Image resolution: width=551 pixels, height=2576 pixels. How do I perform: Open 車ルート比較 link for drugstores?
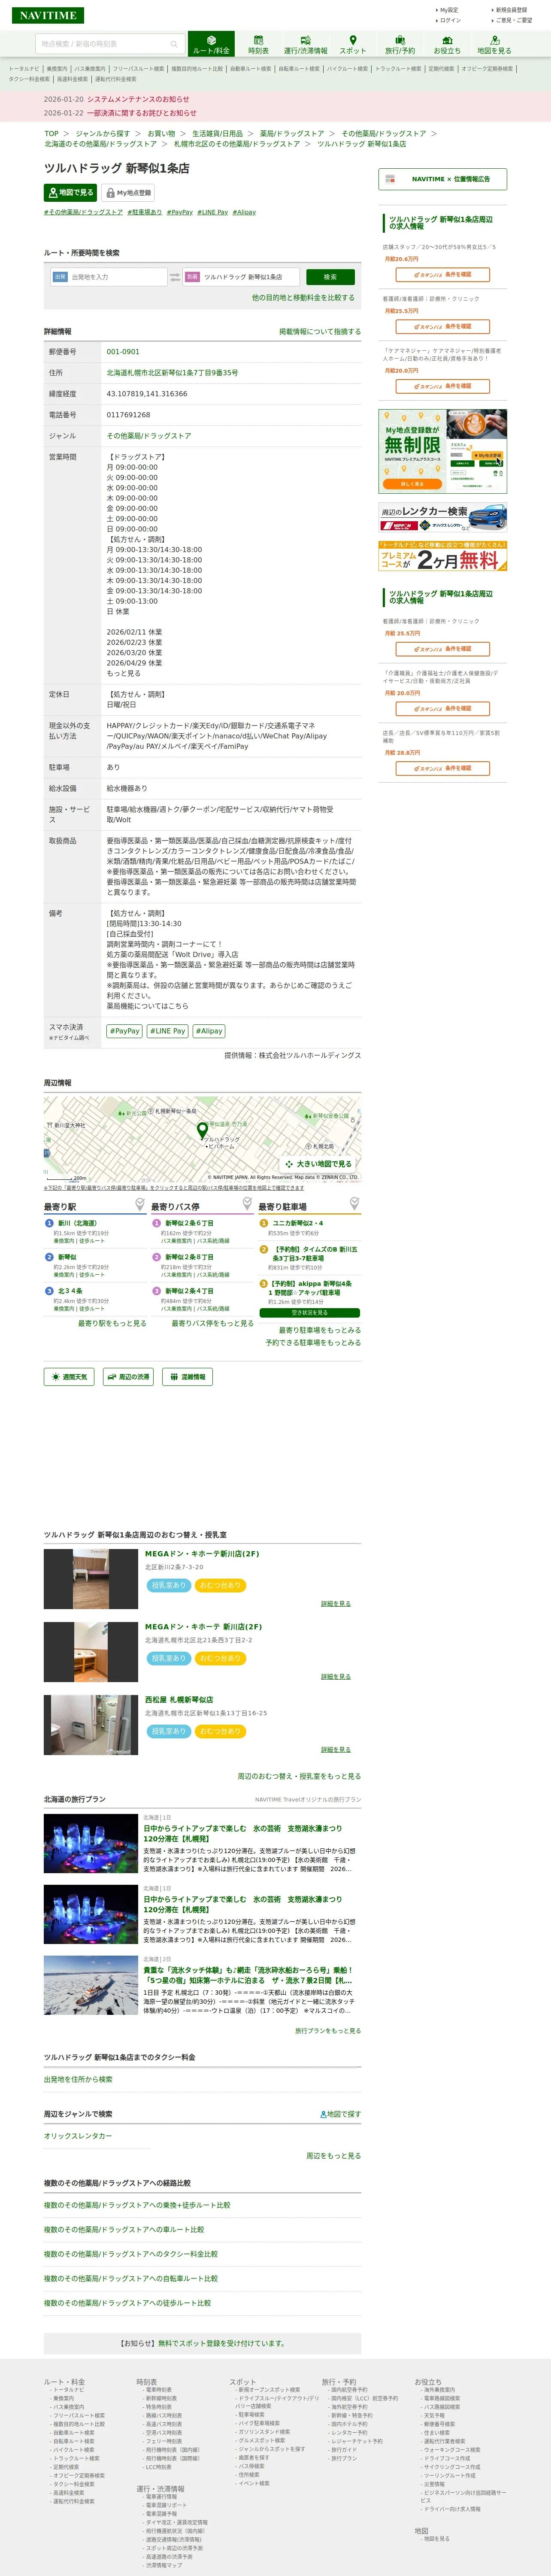click(124, 2229)
